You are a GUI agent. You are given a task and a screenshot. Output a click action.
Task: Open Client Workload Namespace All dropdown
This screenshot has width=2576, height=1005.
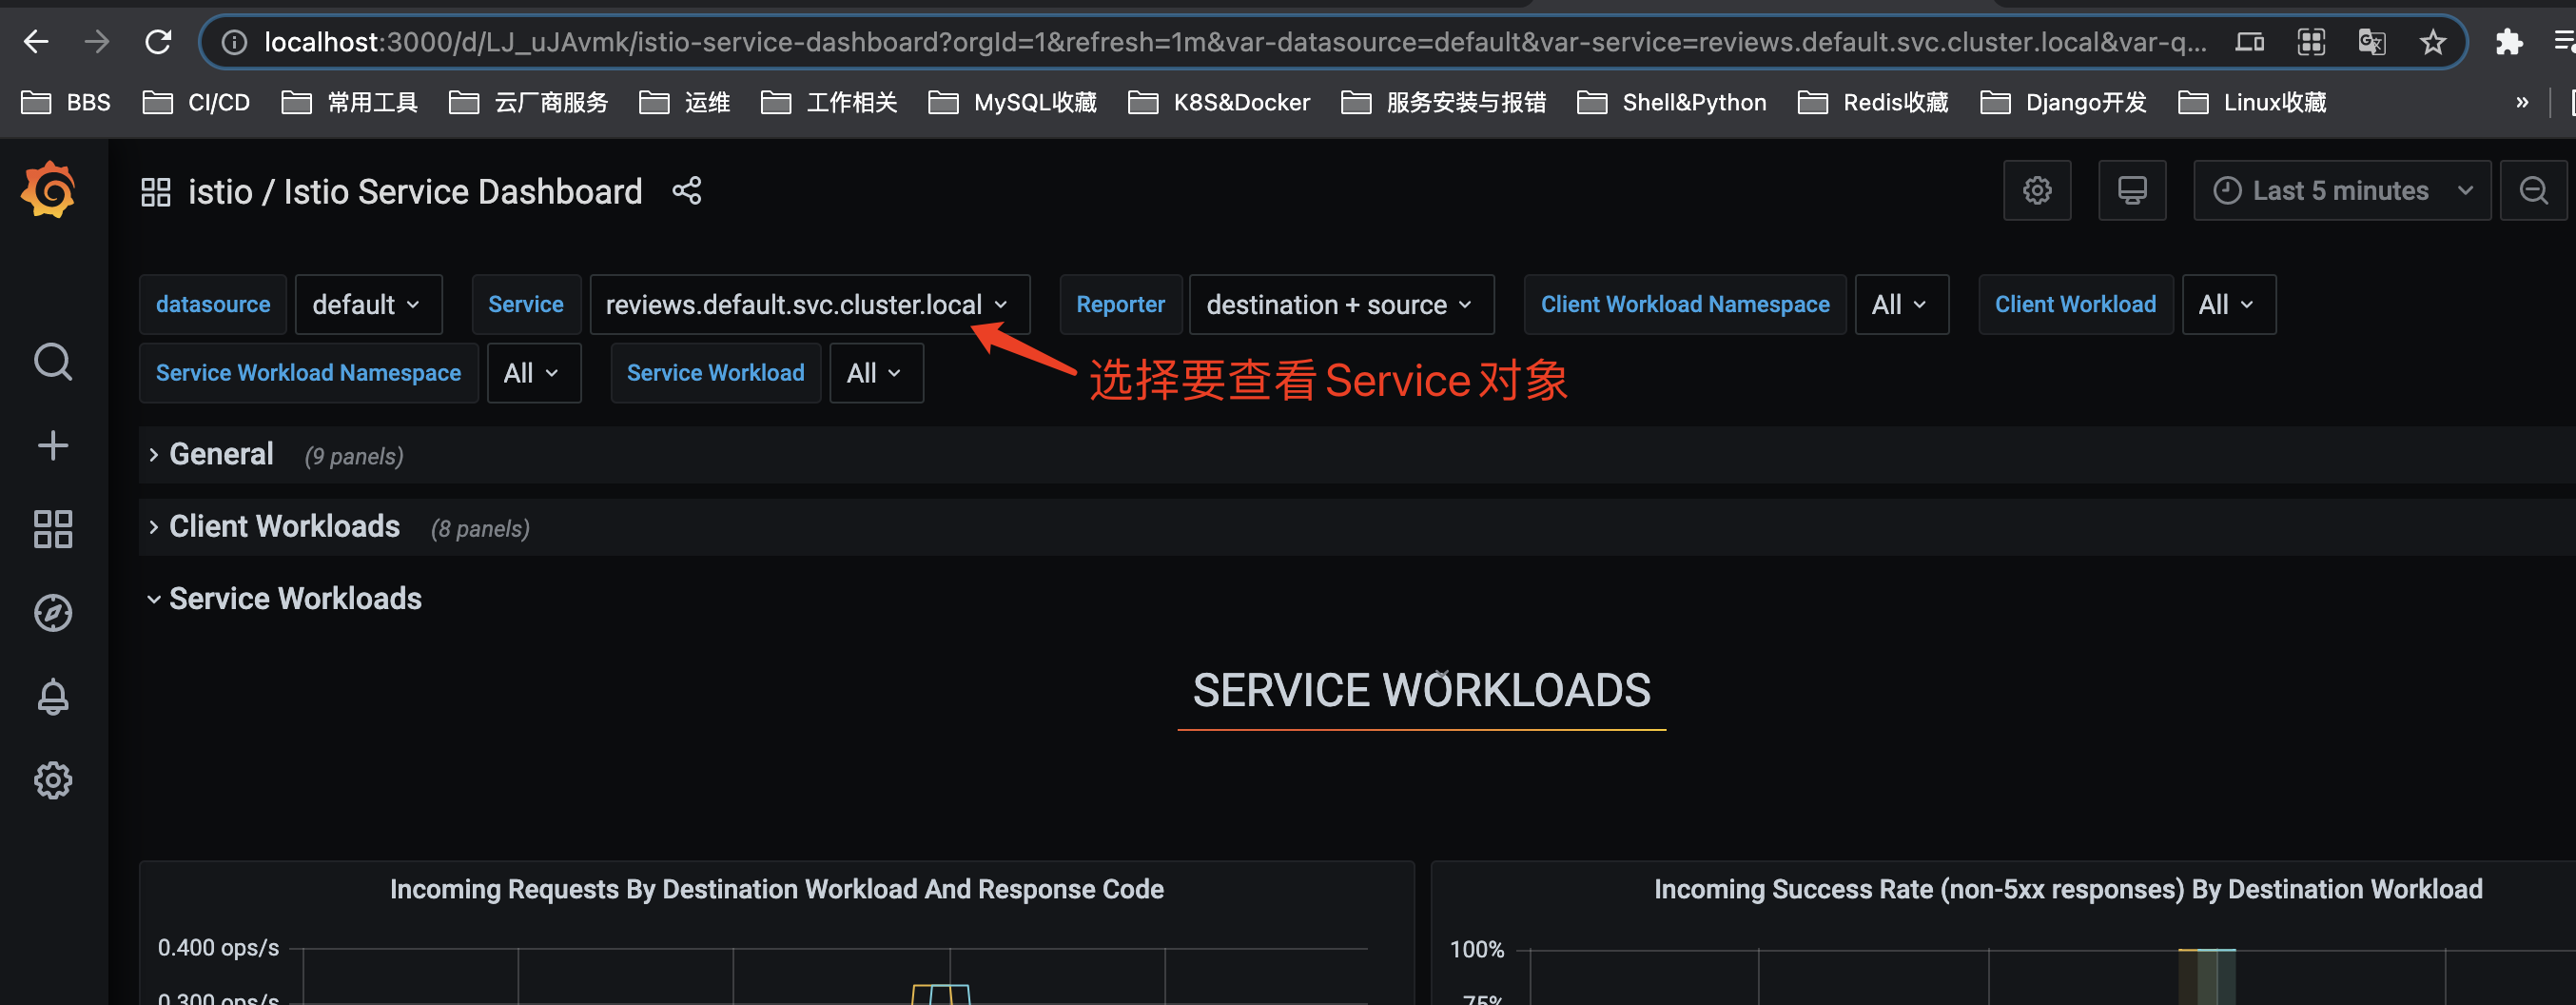(x=1901, y=304)
